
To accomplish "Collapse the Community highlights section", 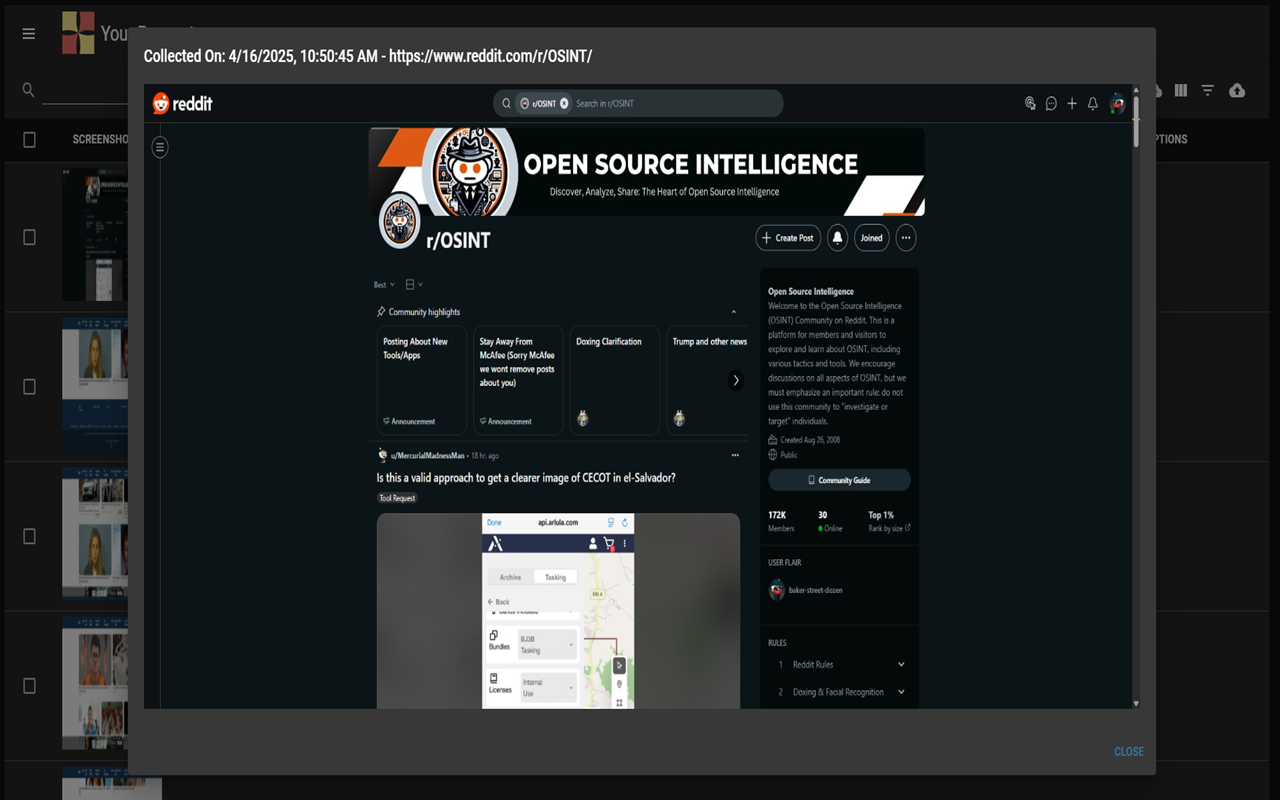I will tap(733, 312).
